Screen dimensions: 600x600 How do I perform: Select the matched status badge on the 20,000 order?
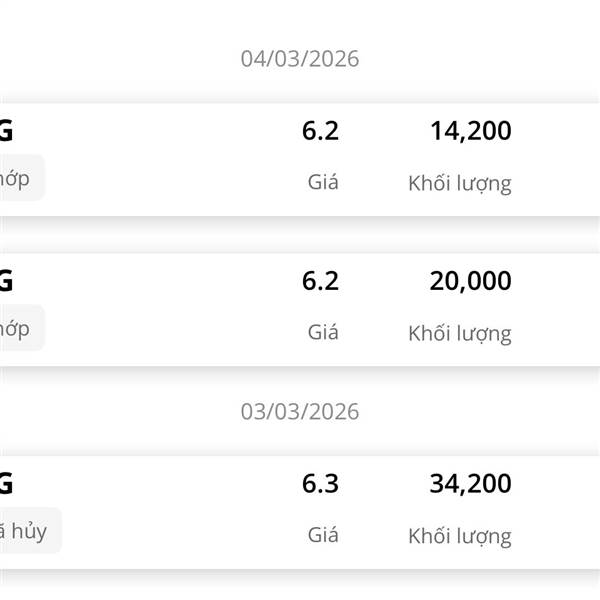[18, 328]
